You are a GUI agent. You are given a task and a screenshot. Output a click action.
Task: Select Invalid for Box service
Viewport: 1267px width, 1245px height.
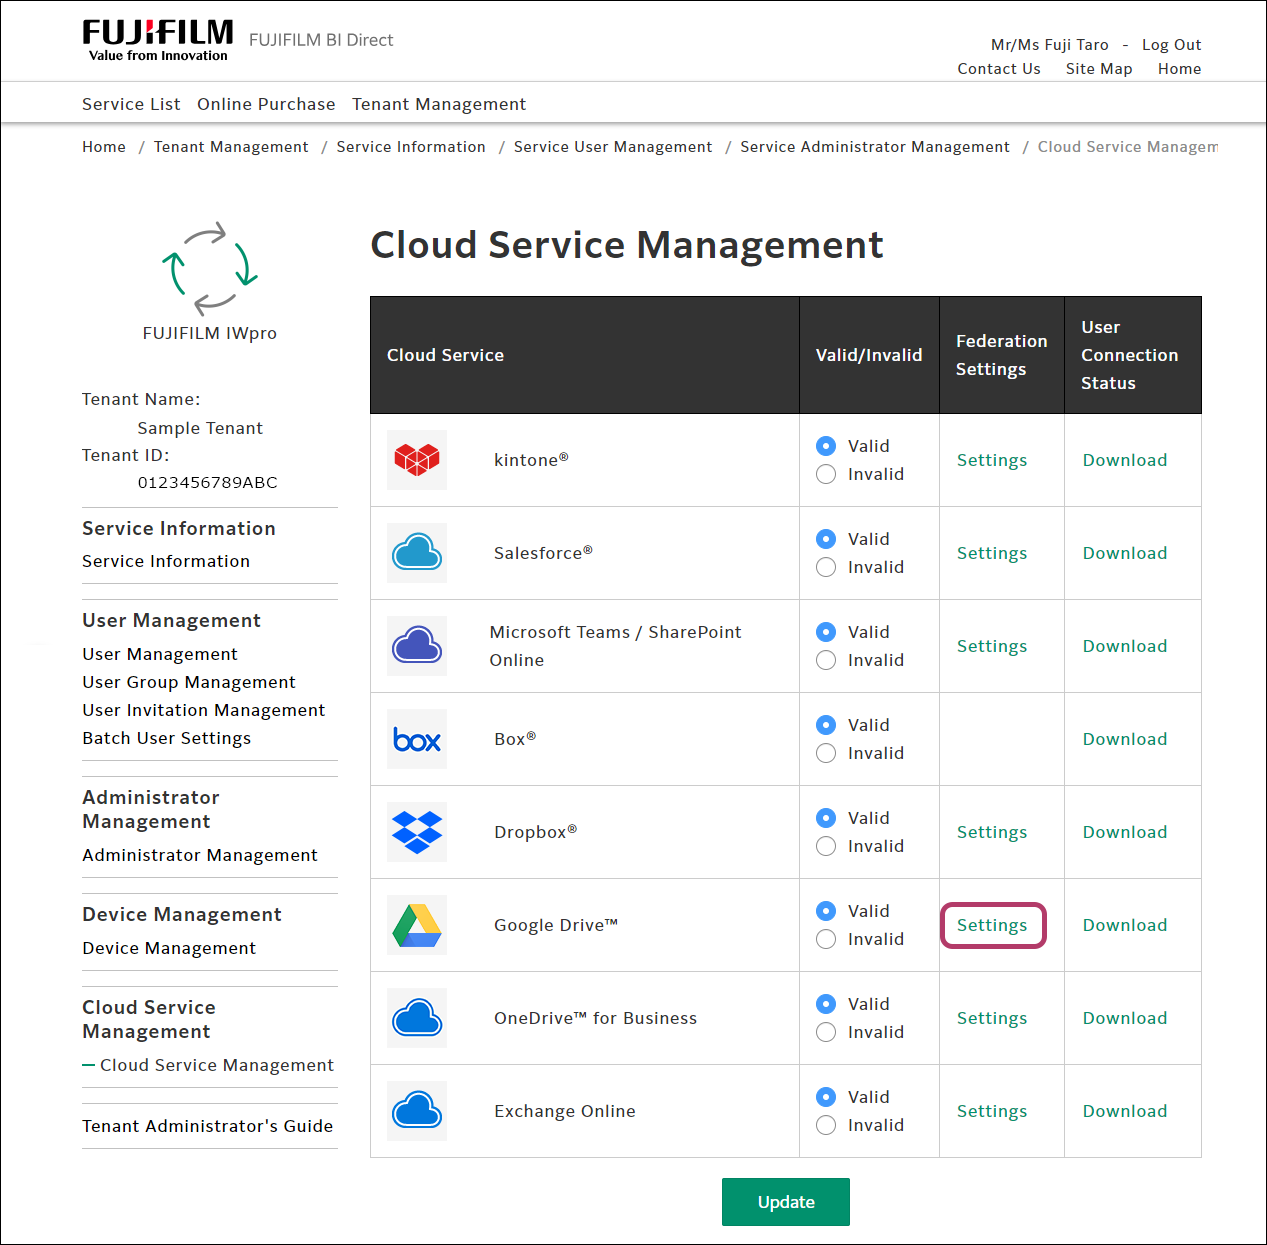(x=826, y=753)
